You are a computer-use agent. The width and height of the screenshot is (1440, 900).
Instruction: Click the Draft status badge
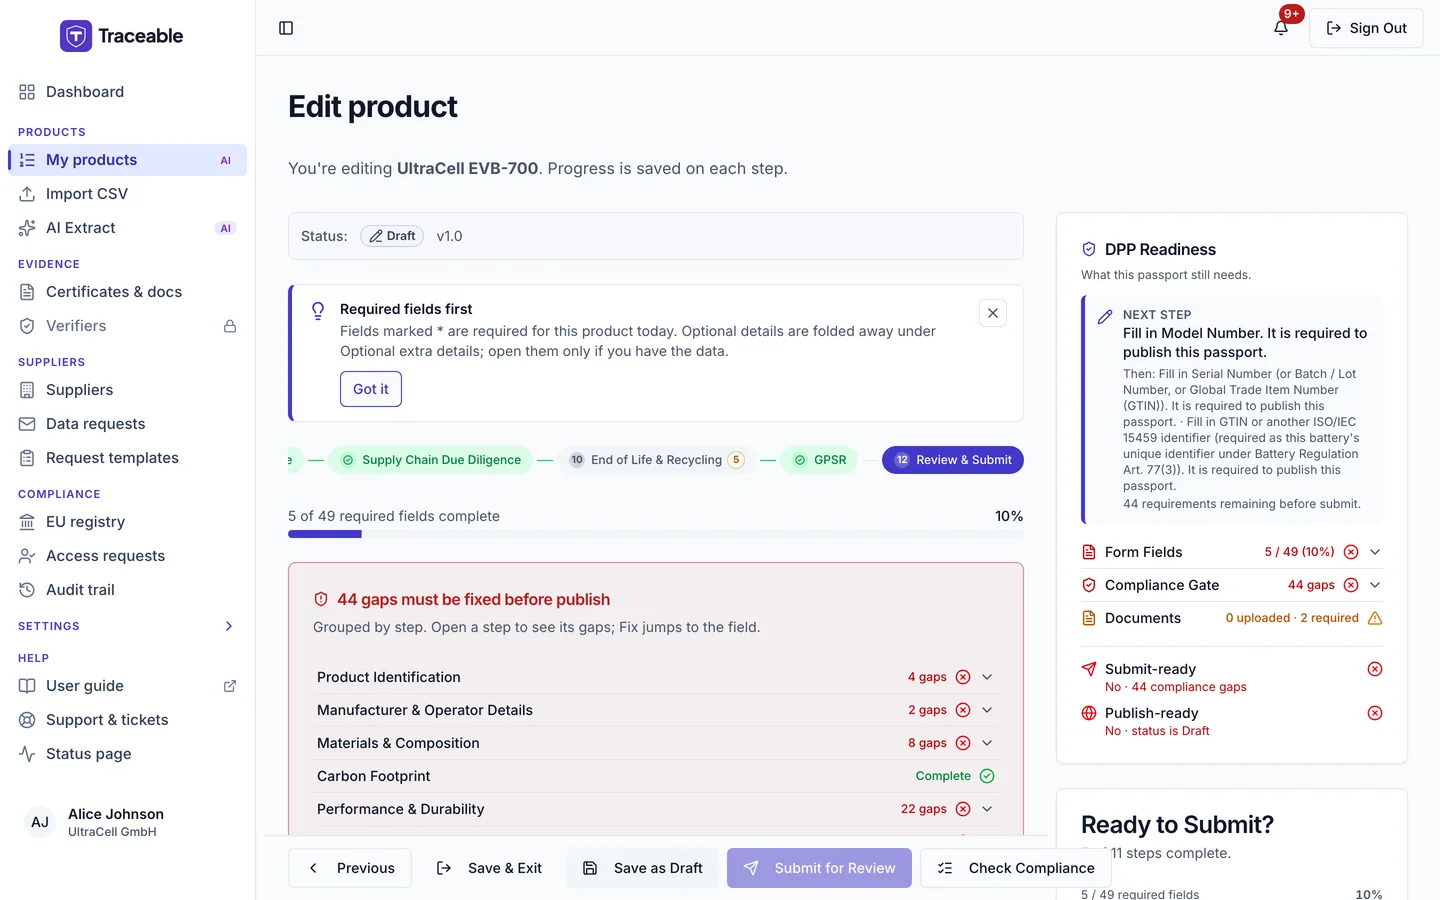[x=392, y=236]
